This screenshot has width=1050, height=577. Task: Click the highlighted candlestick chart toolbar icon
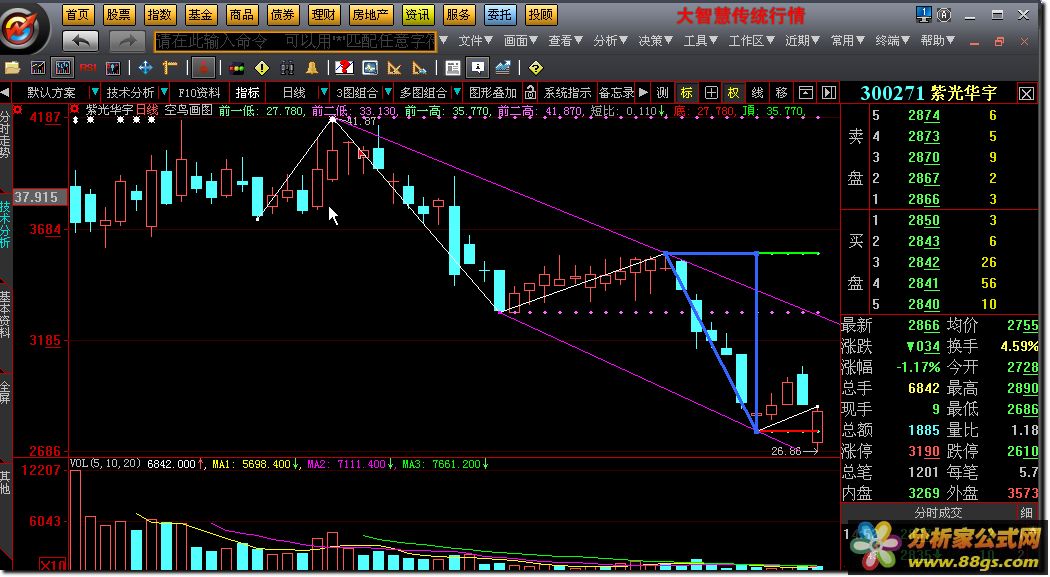click(x=62, y=68)
